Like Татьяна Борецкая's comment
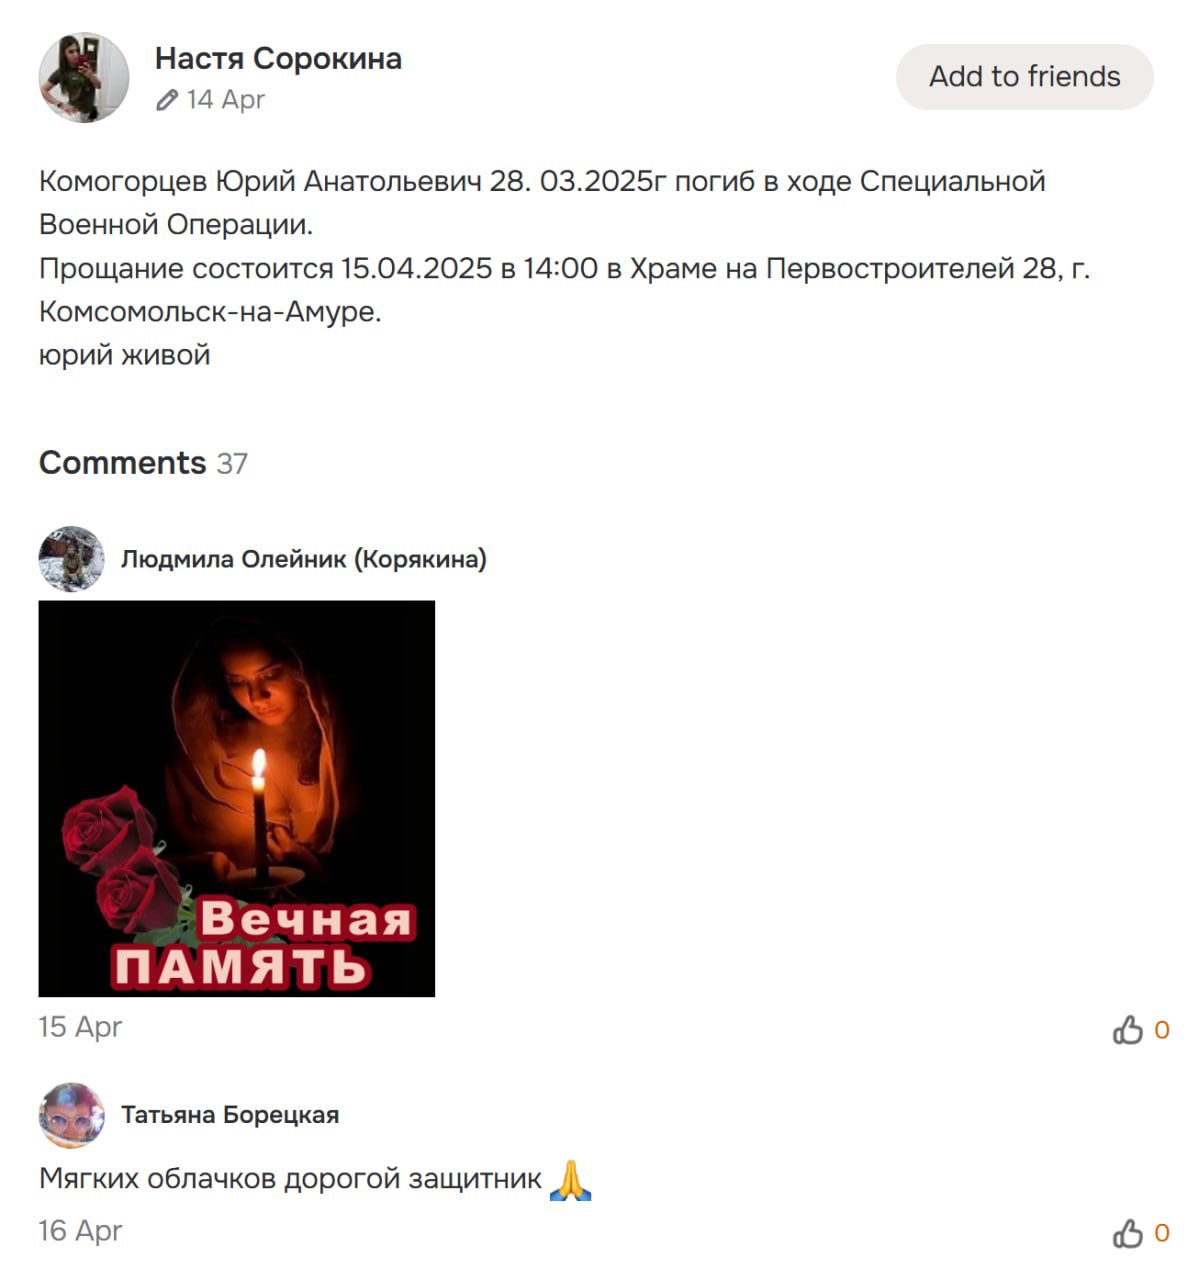The width and height of the screenshot is (1199, 1280). (1127, 1233)
